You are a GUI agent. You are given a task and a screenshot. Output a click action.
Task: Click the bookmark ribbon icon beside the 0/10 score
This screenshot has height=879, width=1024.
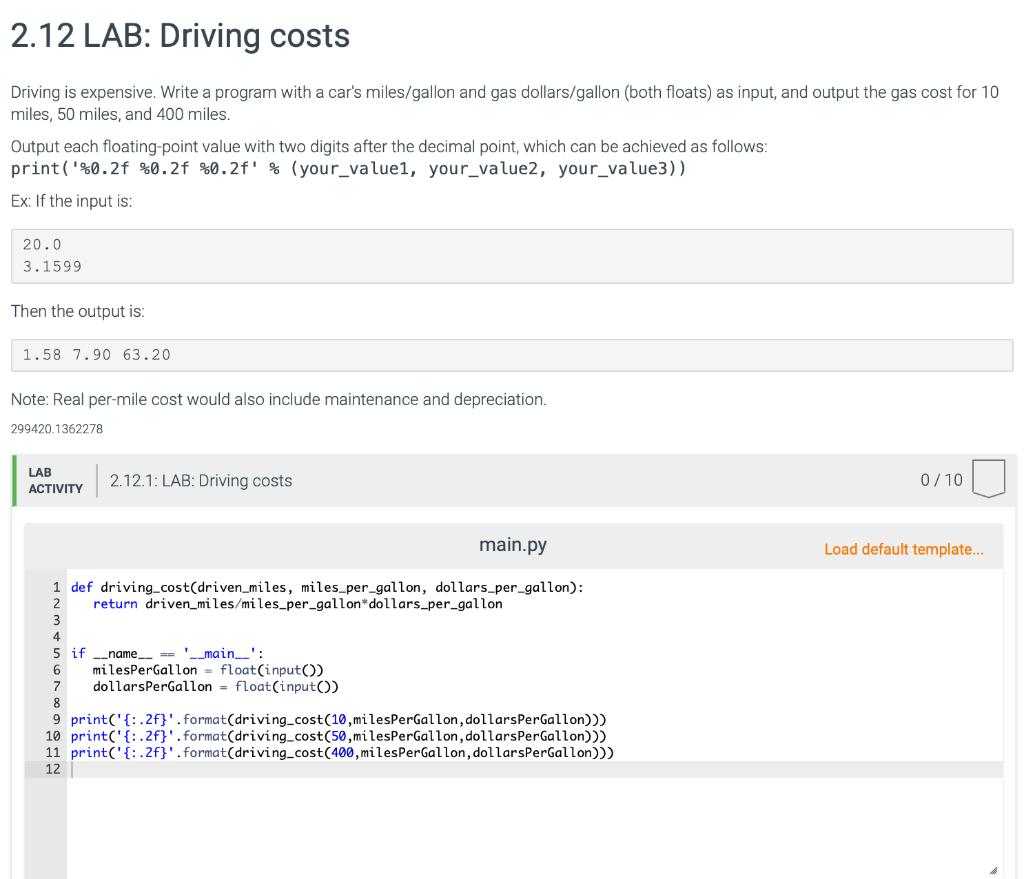[988, 478]
